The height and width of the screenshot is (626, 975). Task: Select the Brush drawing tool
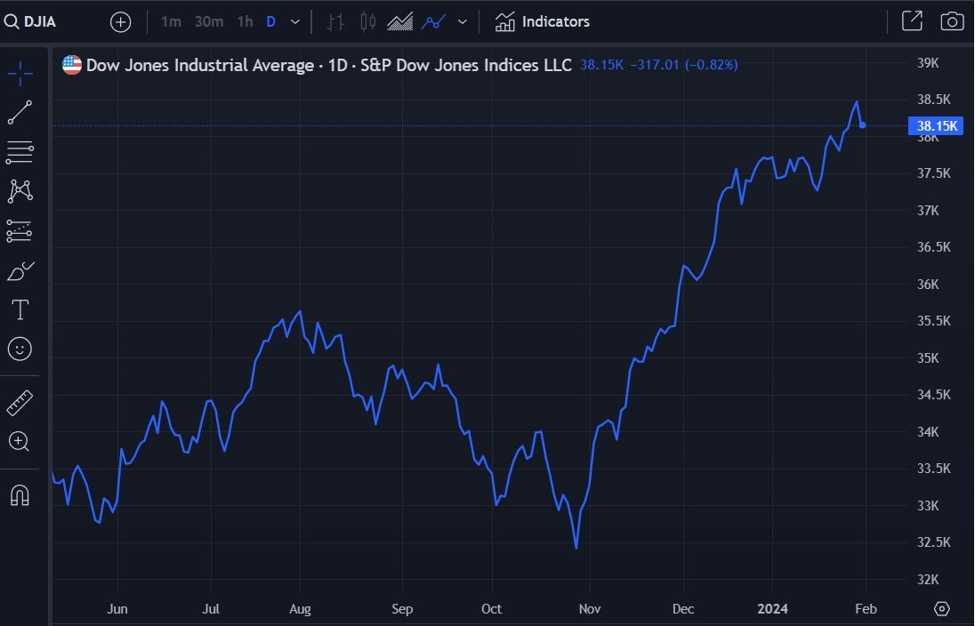point(19,270)
